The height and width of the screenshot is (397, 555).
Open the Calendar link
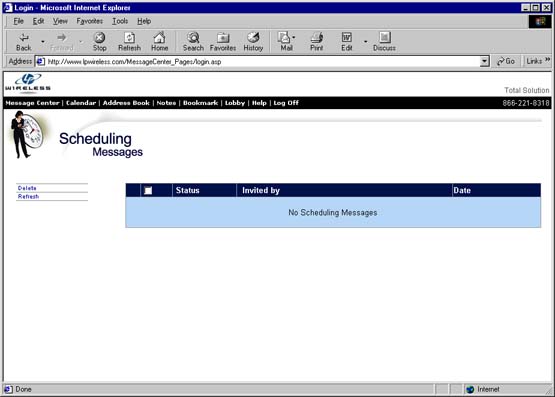(x=81, y=103)
